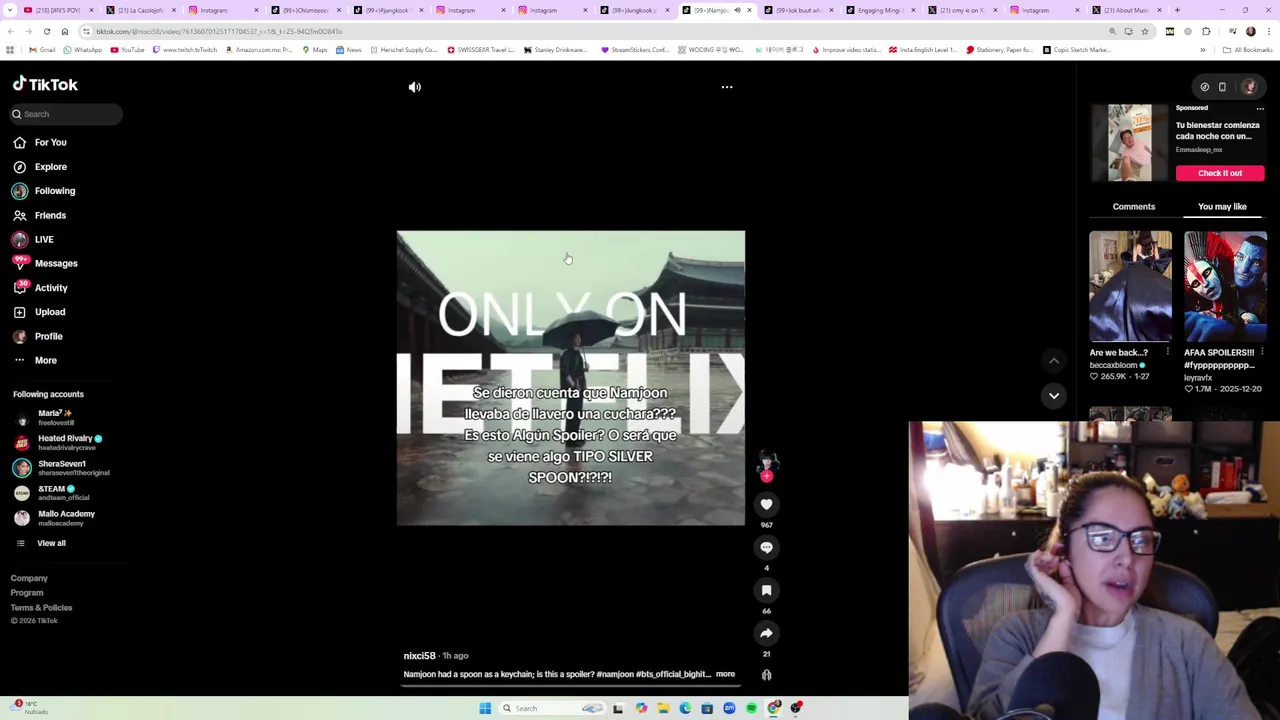
Task: Open 'Are we back...?' video thumbnail
Action: [1130, 287]
